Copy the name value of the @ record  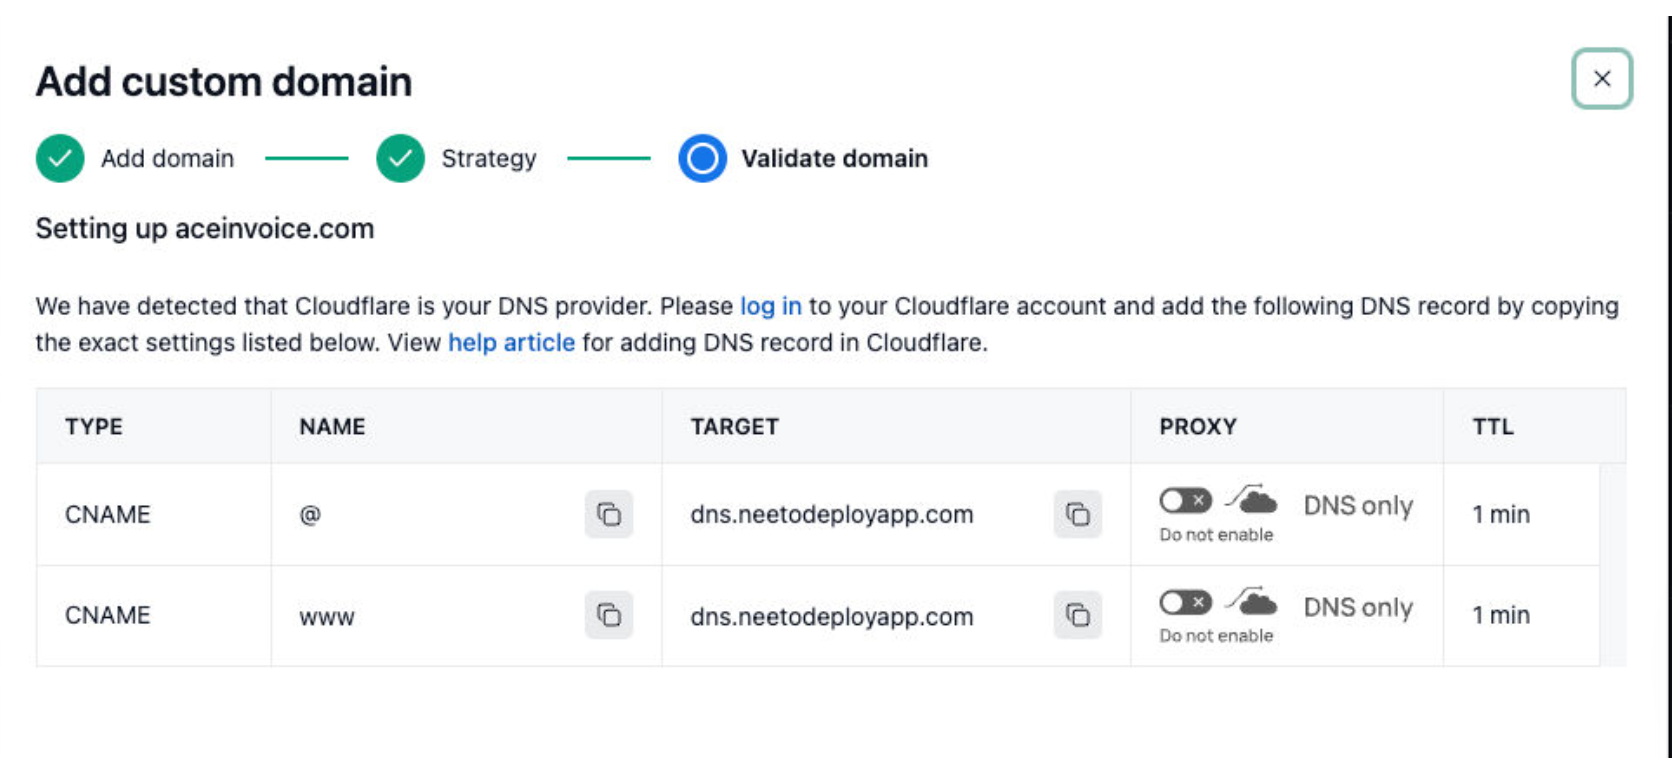click(608, 515)
